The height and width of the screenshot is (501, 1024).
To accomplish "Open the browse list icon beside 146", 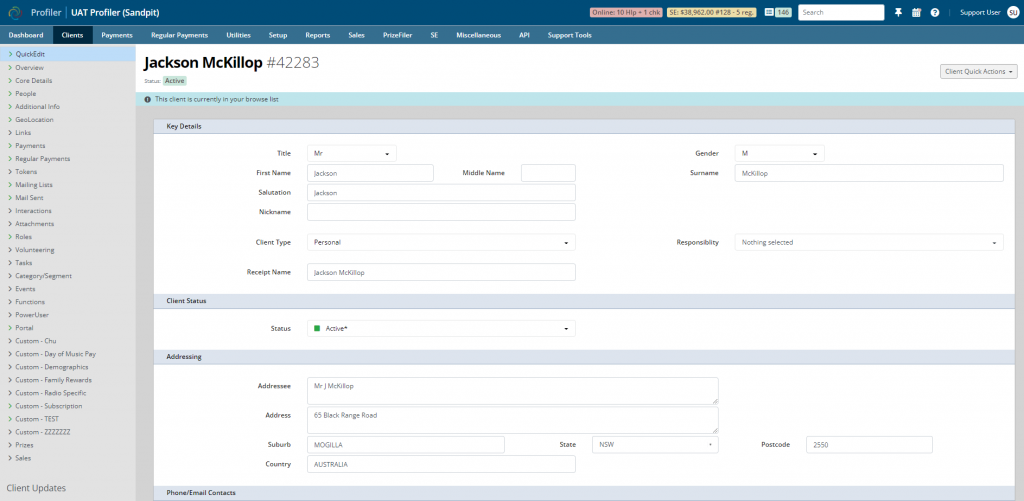I will coord(769,12).
